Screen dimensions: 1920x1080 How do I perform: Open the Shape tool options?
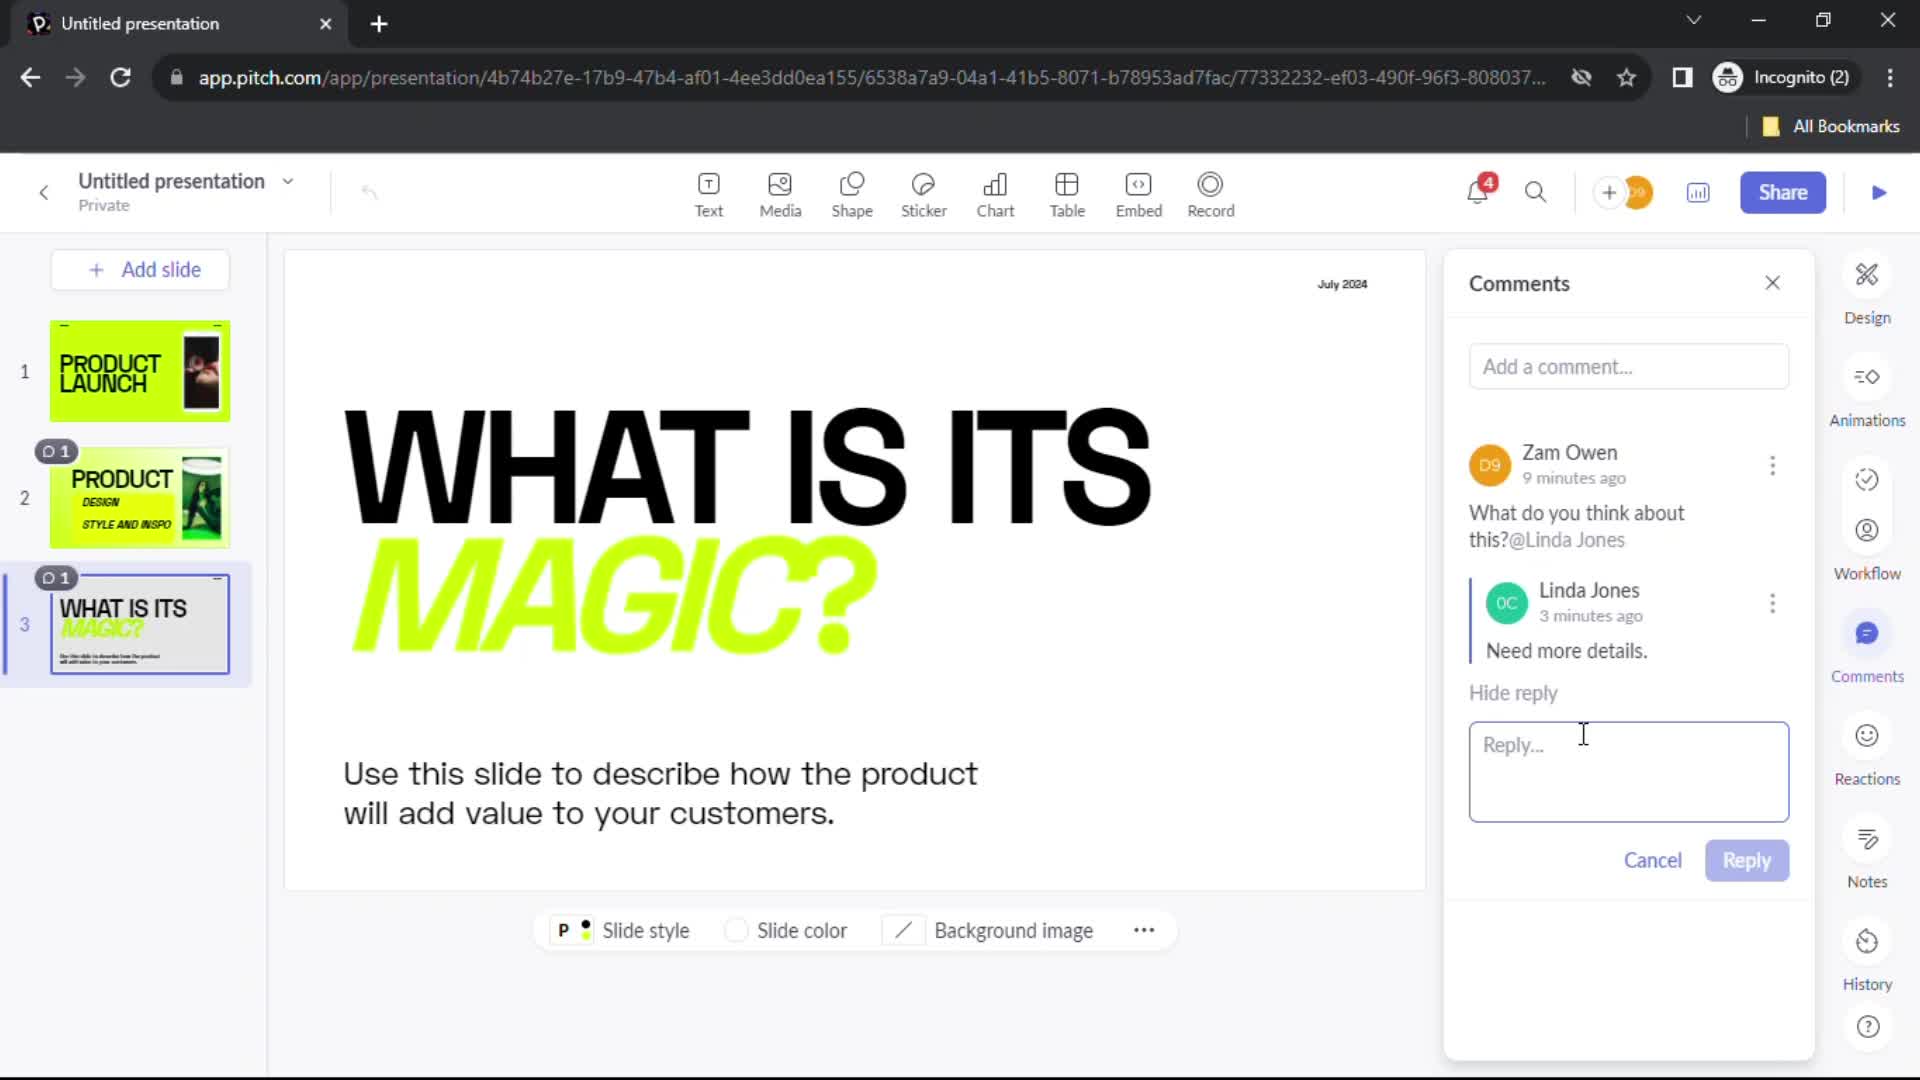[853, 193]
